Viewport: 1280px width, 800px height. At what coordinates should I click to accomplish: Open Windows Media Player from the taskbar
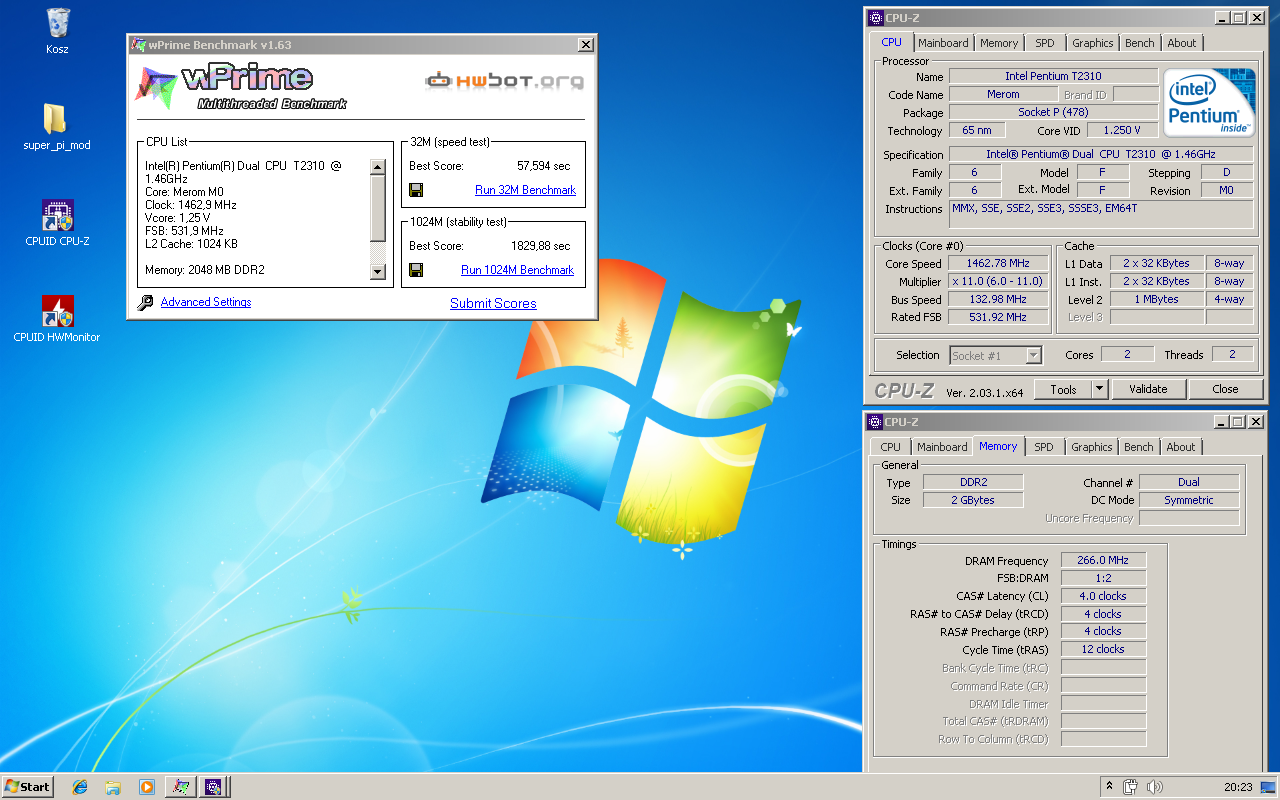coord(147,787)
